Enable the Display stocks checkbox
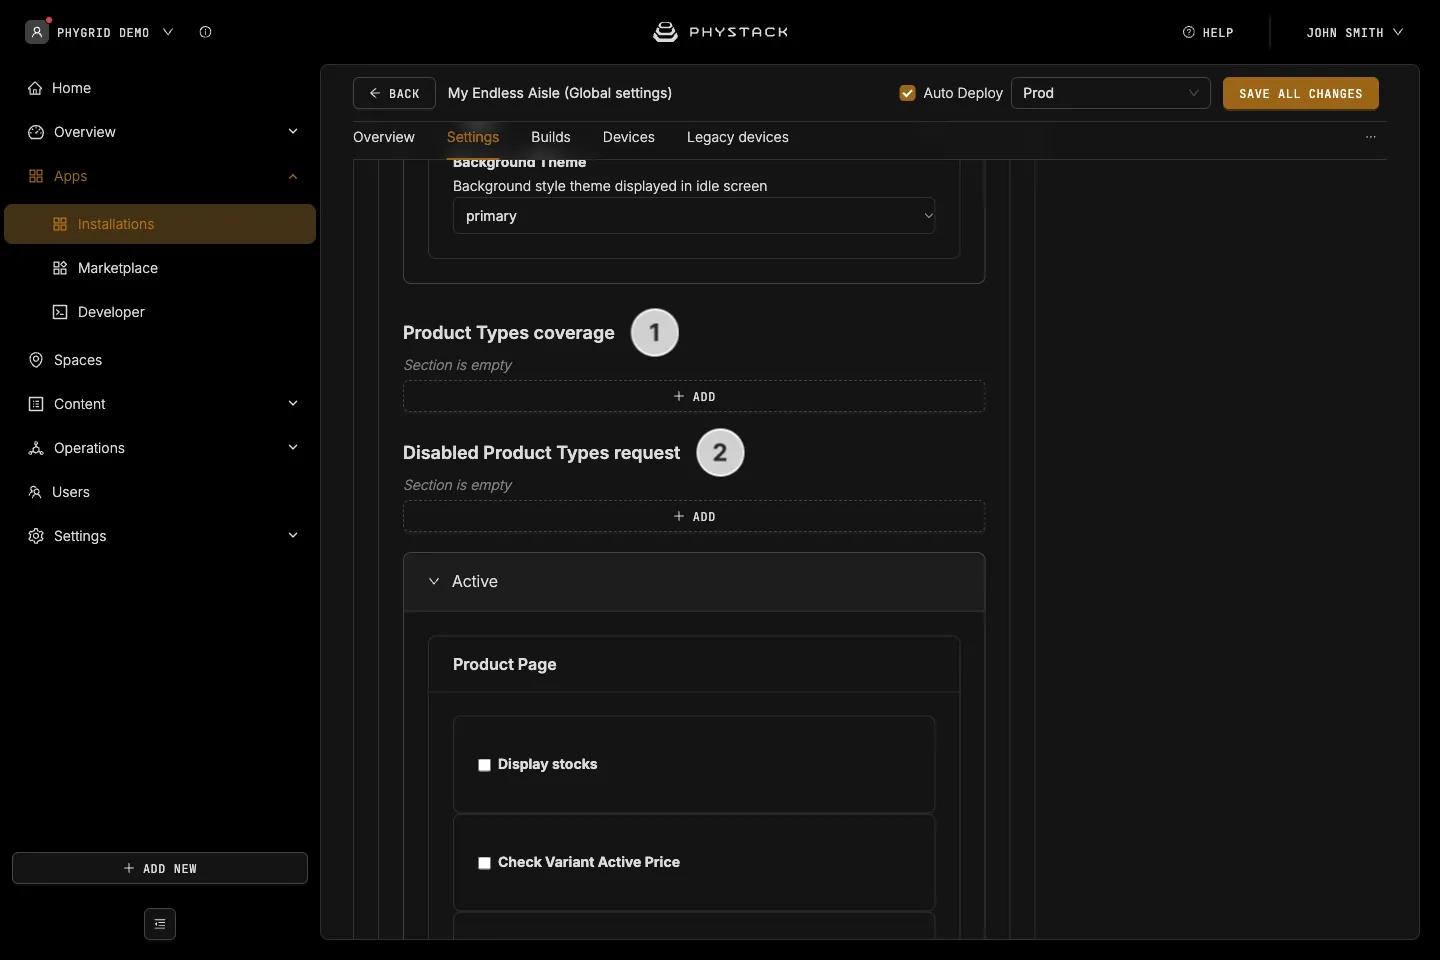Viewport: 1440px width, 960px height. click(x=484, y=765)
